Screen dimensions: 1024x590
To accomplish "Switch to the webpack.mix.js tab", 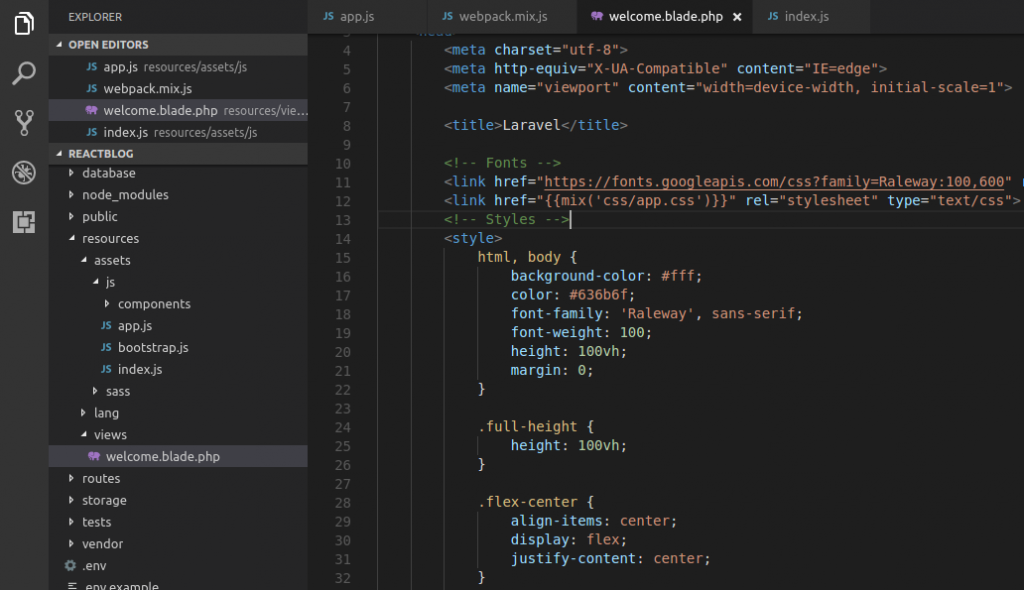I will [x=502, y=17].
